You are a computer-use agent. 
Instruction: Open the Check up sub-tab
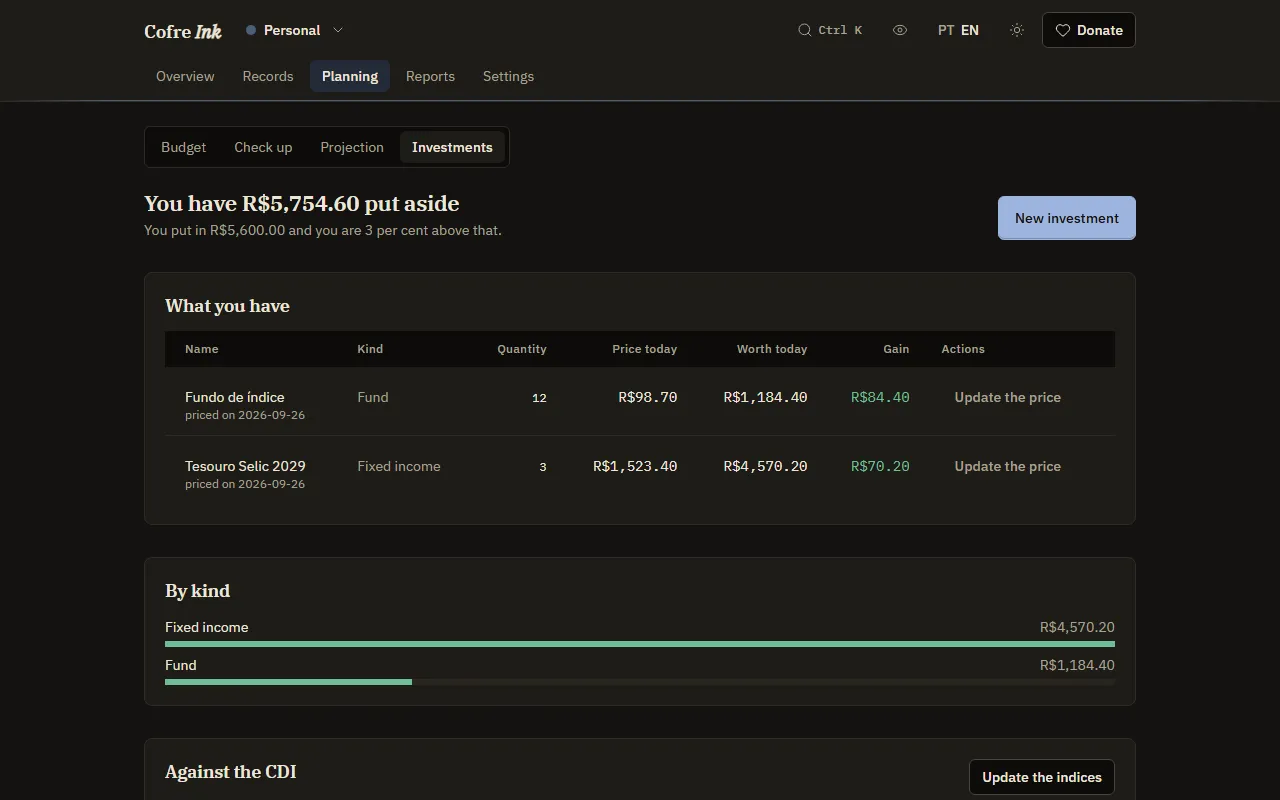(263, 147)
